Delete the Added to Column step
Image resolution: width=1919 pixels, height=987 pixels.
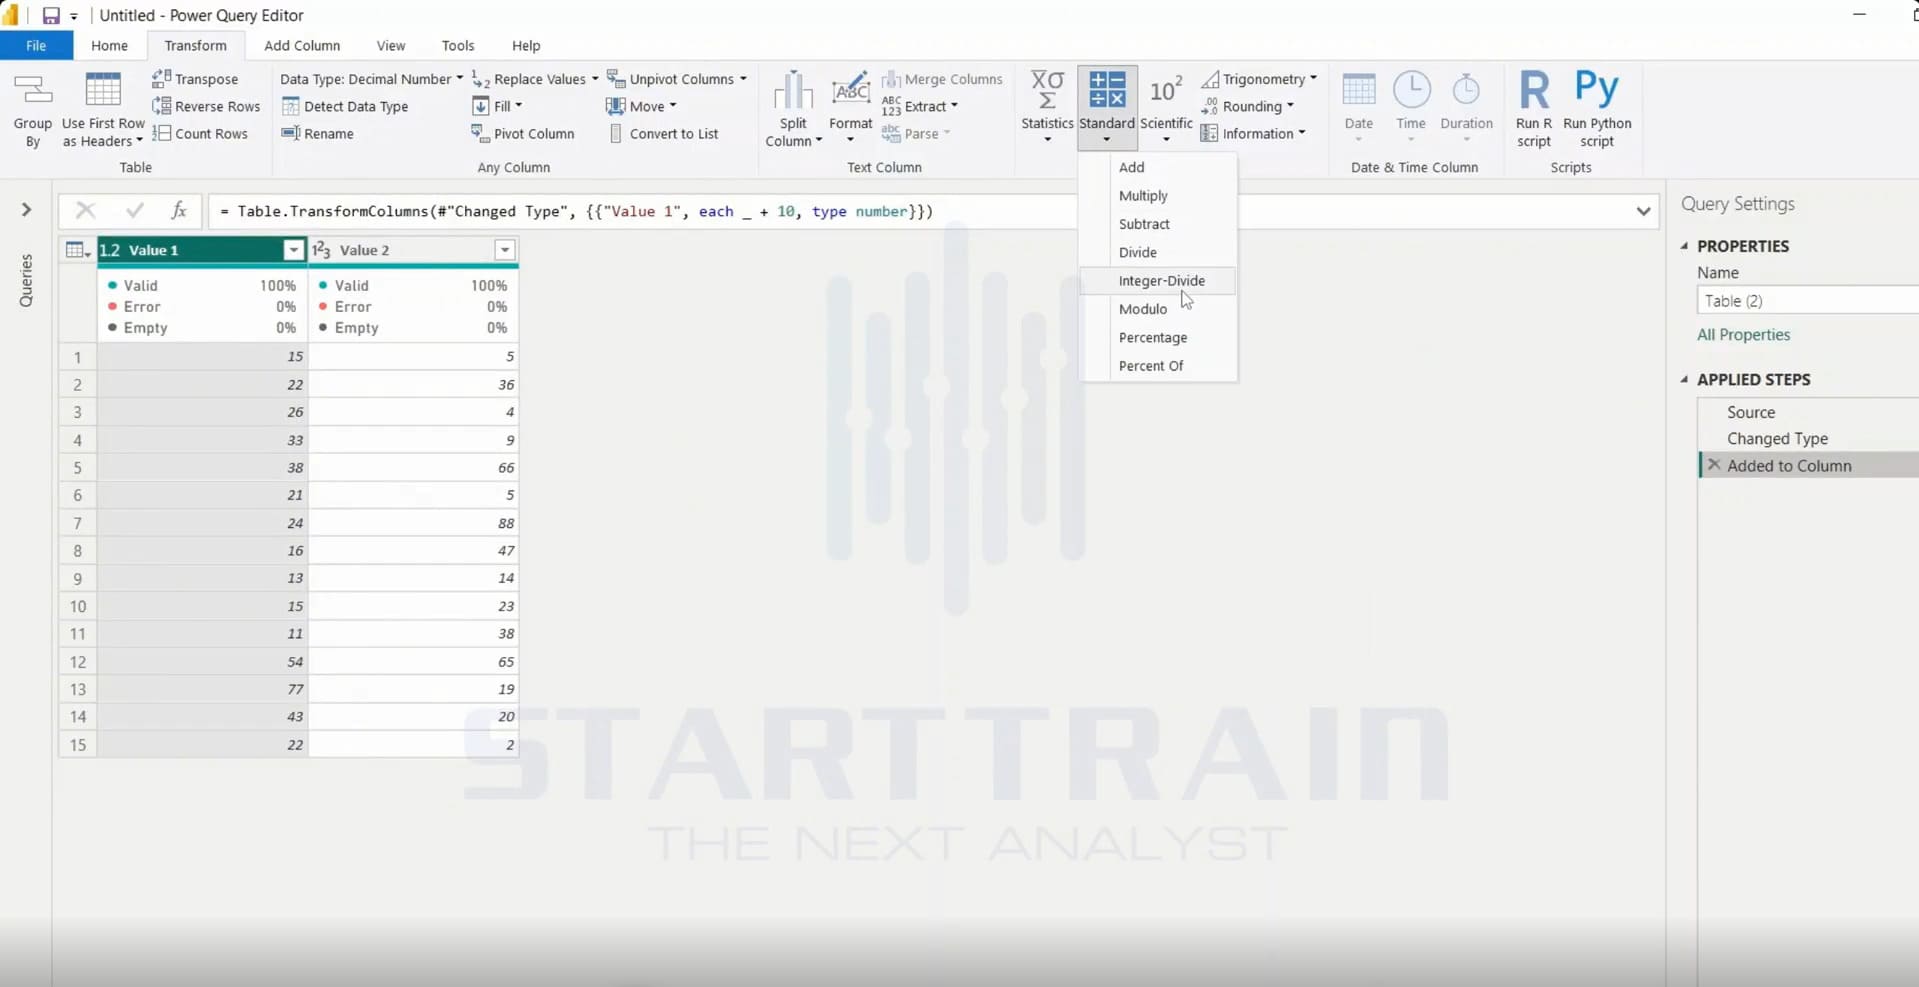[1714, 465]
